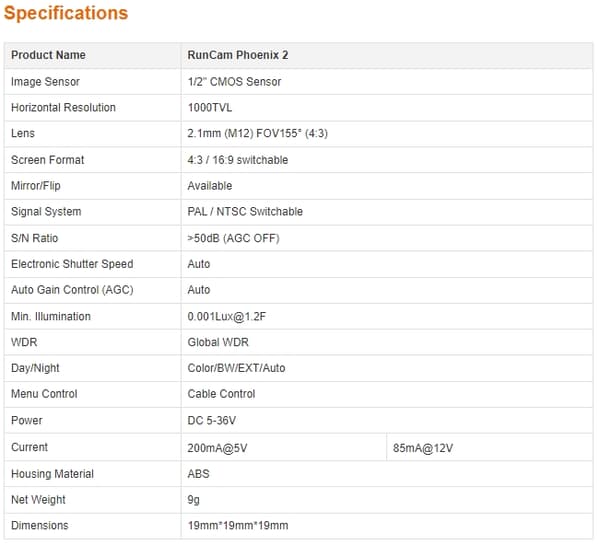Image resolution: width=600 pixels, height=545 pixels.
Task: Select the Electronic Shutter Speed label
Action: [x=72, y=264]
